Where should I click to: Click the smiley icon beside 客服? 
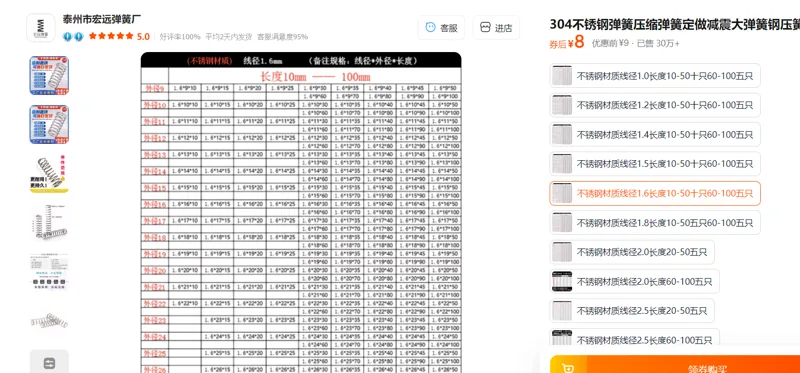pos(431,28)
